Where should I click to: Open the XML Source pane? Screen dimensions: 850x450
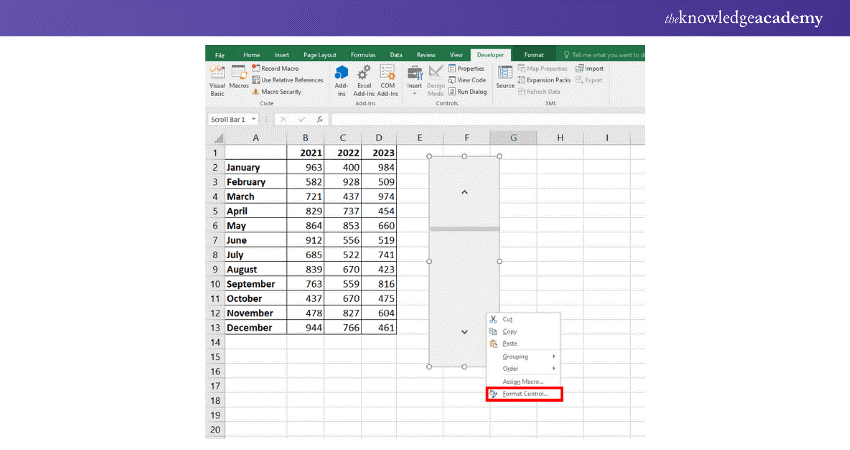pos(505,76)
